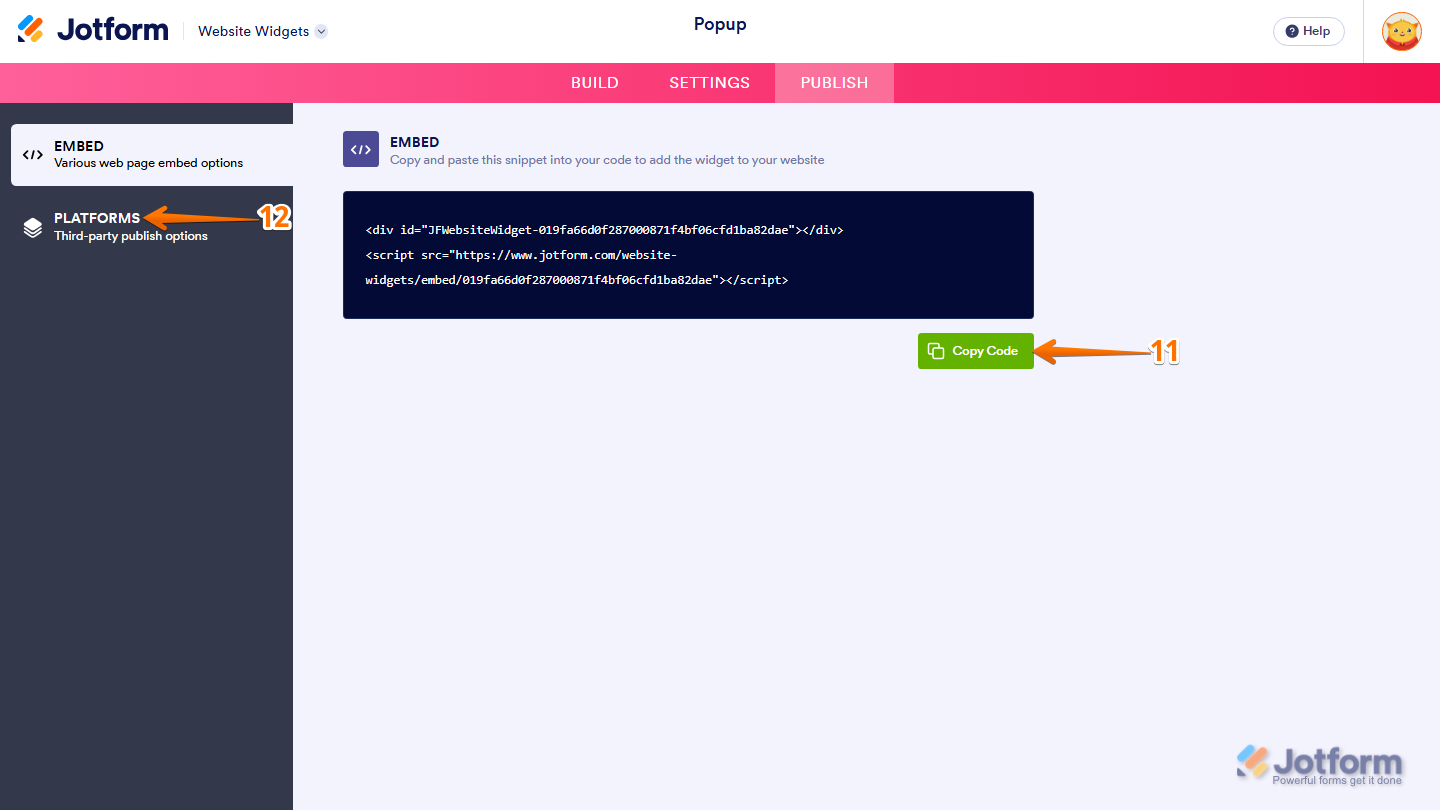Select the EMBED sidebar option
The width and height of the screenshot is (1440, 810).
tap(152, 155)
